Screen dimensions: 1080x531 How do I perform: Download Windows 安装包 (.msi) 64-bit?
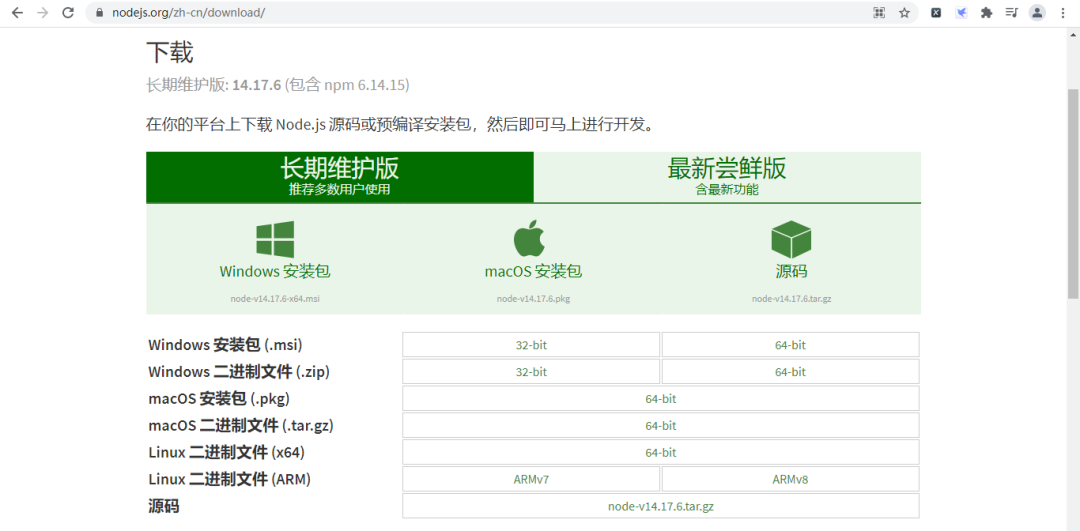click(x=790, y=345)
